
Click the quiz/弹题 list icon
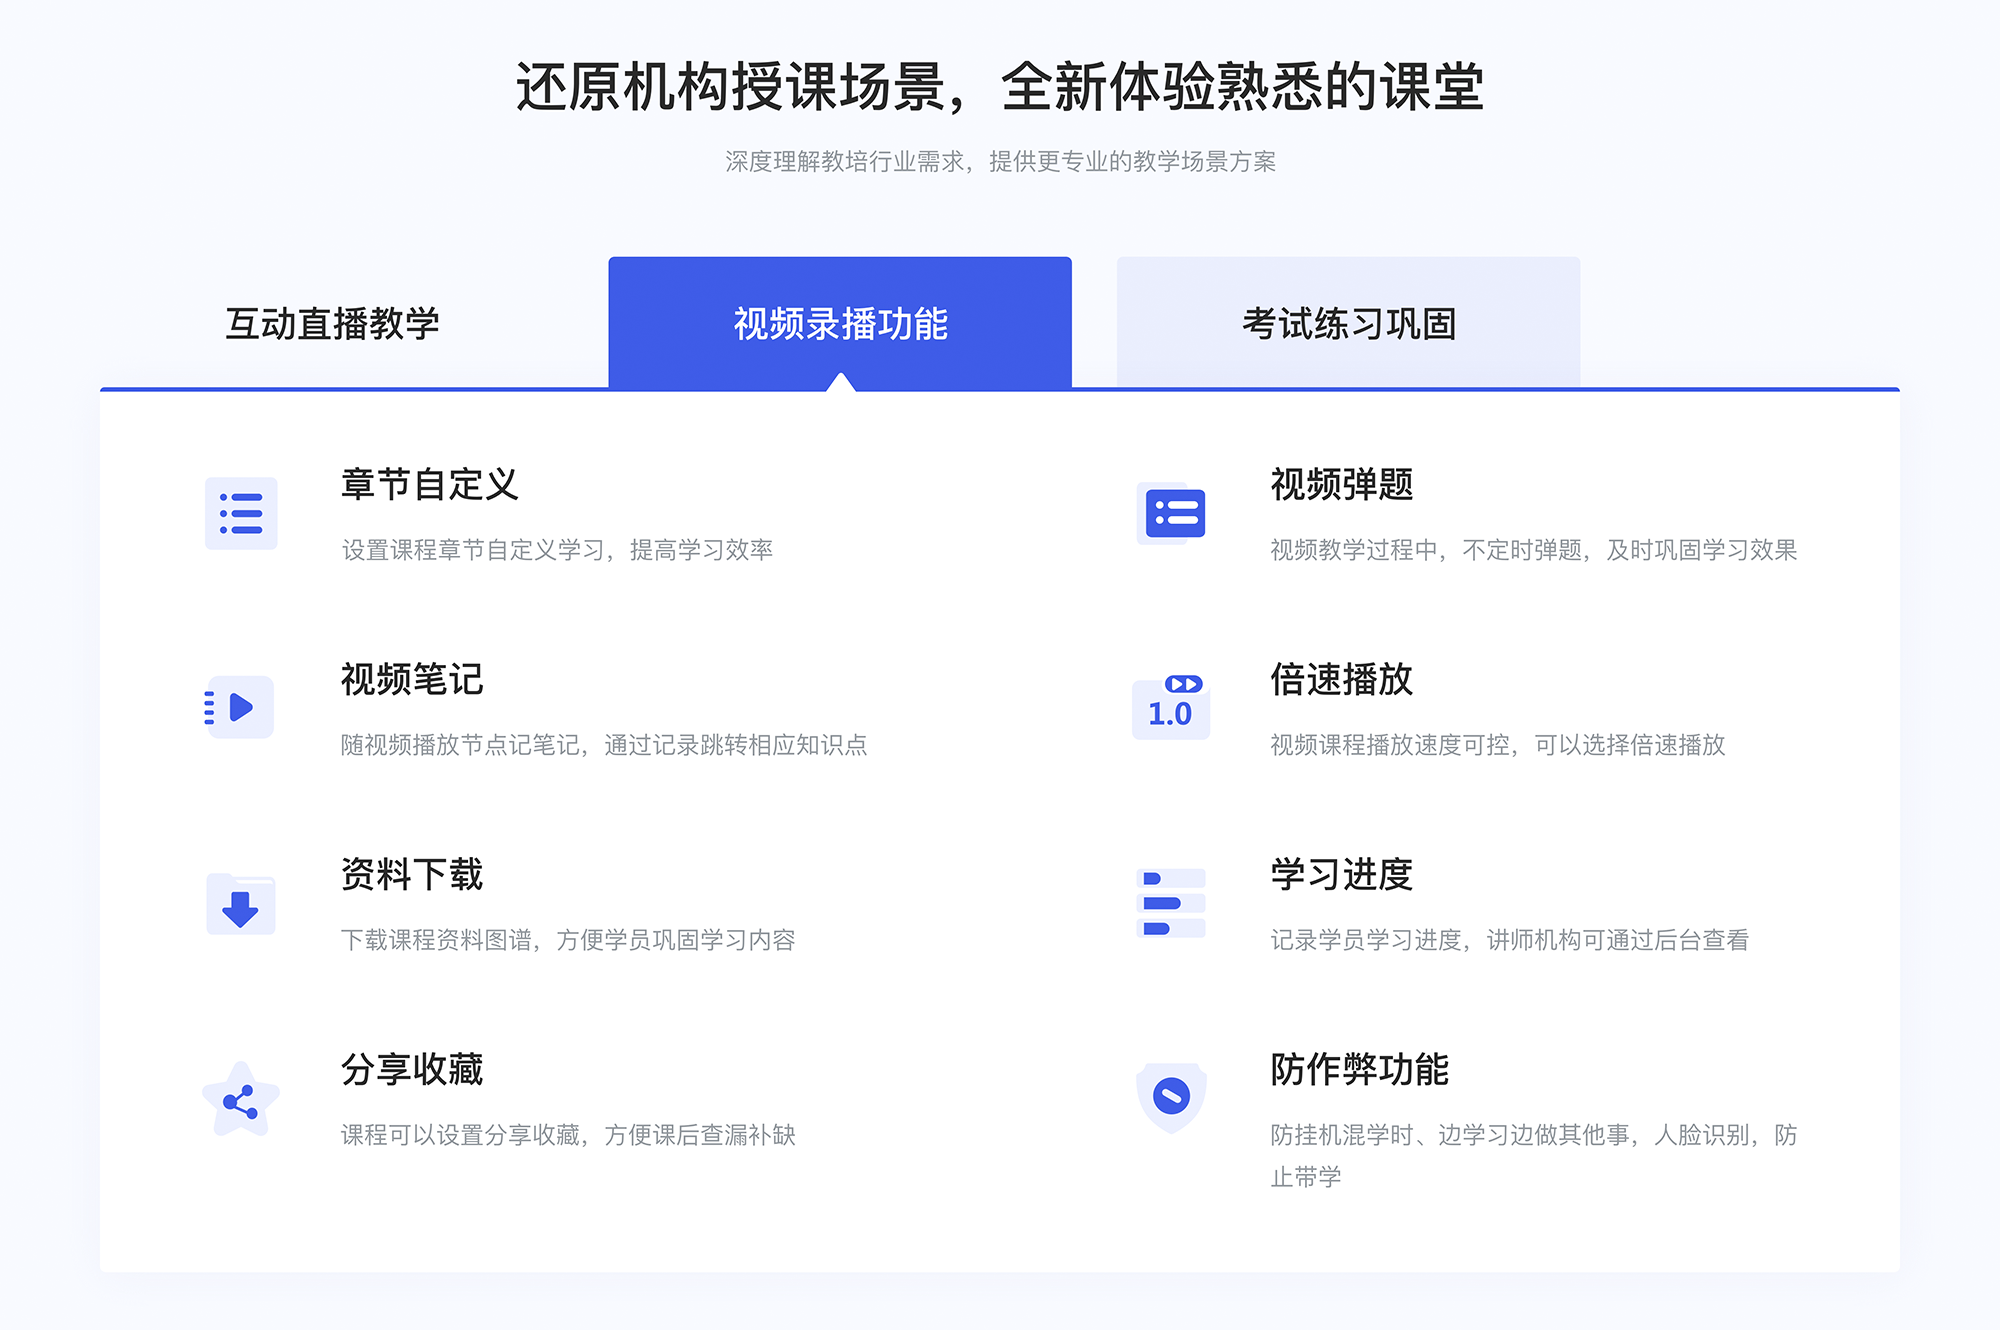(1171, 518)
